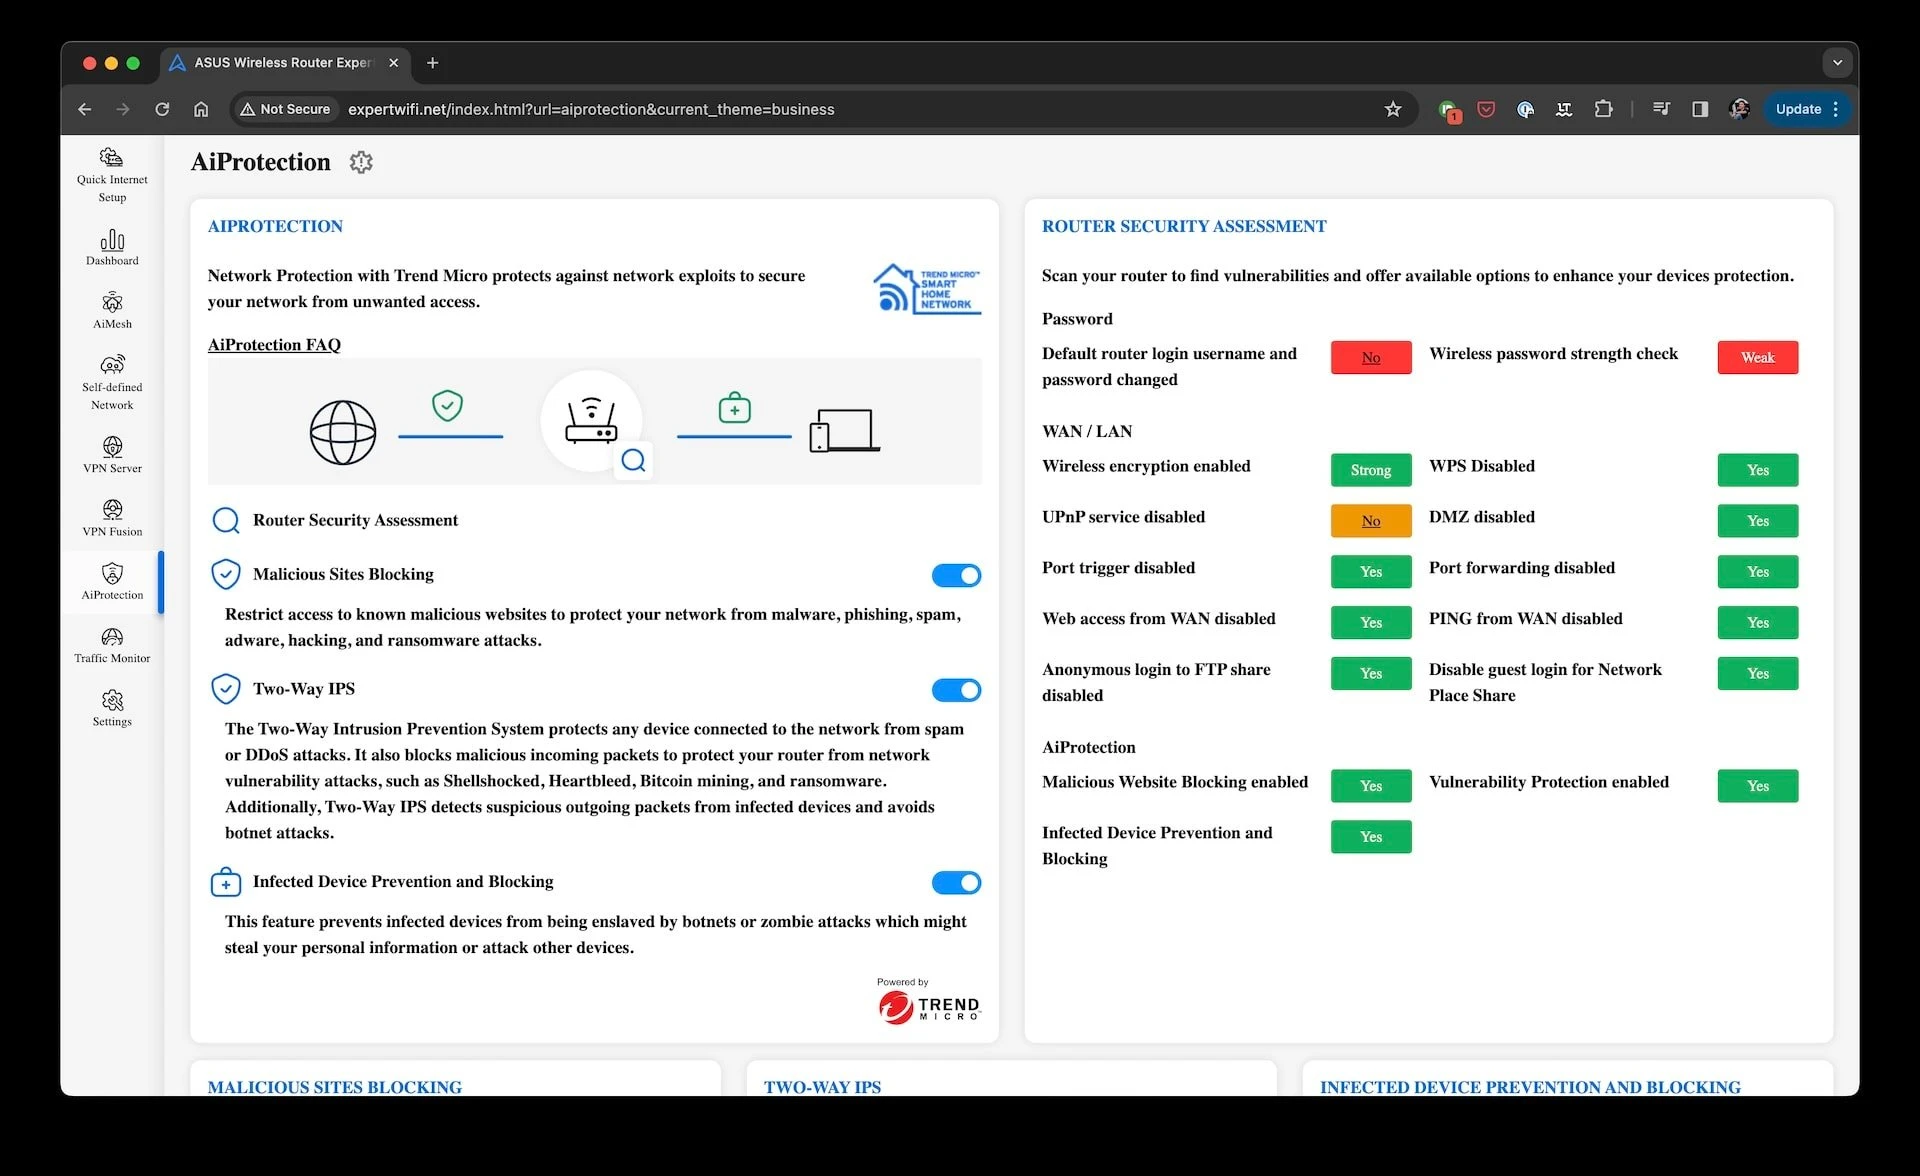
Task: Click the gear icon beside AiProtection title
Action: (361, 162)
